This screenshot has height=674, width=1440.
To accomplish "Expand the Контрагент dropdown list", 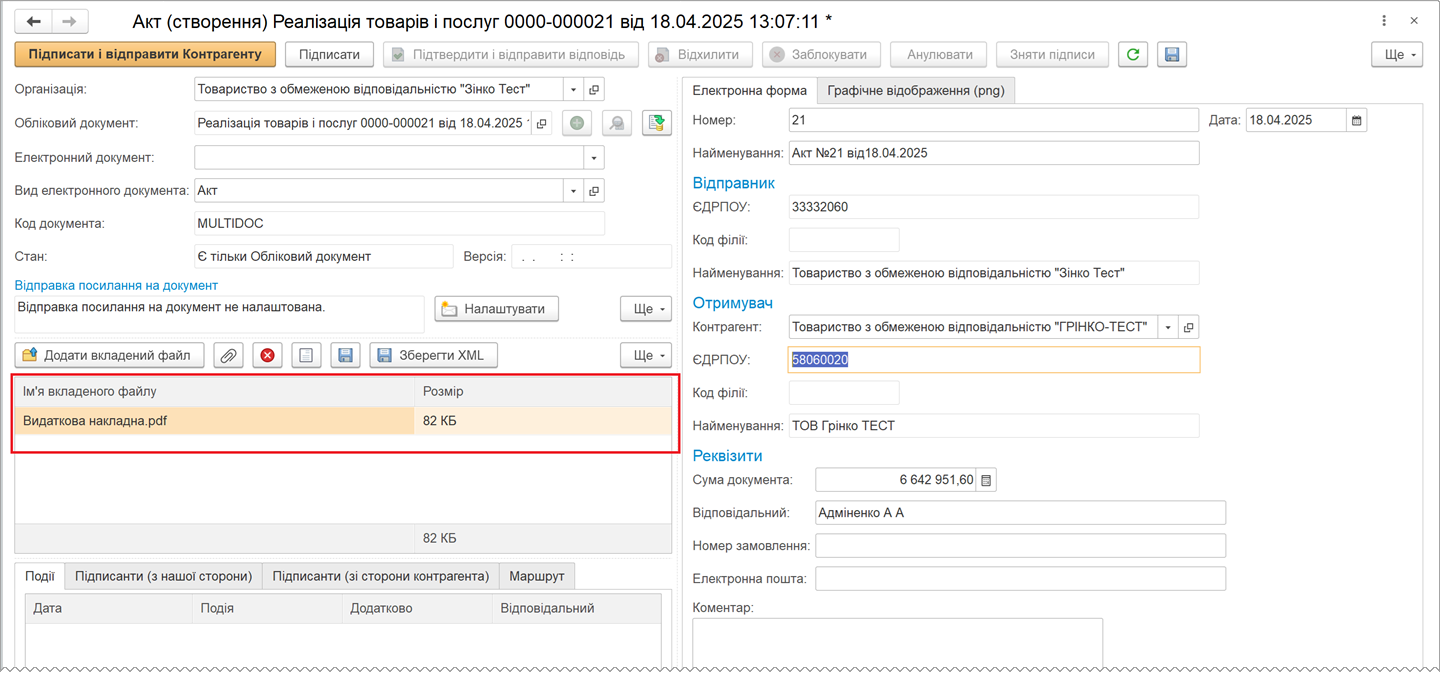I will 1167,327.
